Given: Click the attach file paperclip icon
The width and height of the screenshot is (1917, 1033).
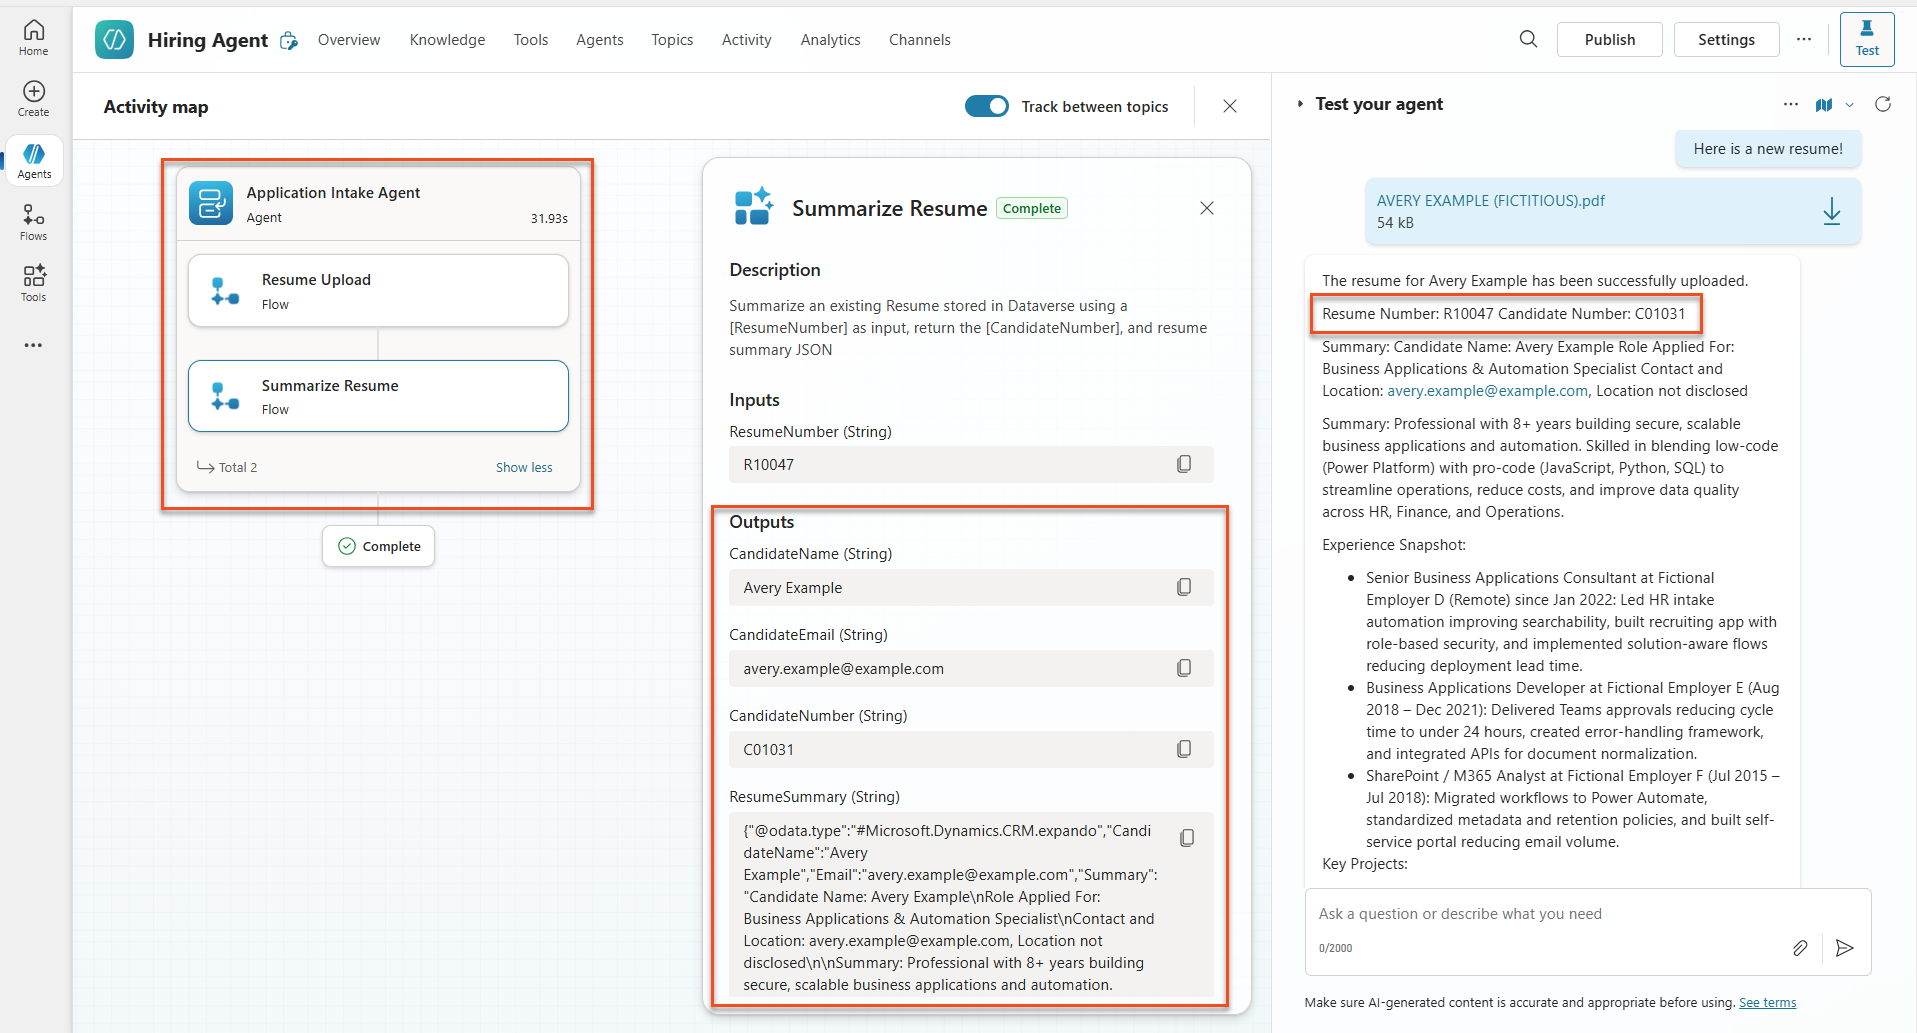Looking at the screenshot, I should coord(1799,948).
